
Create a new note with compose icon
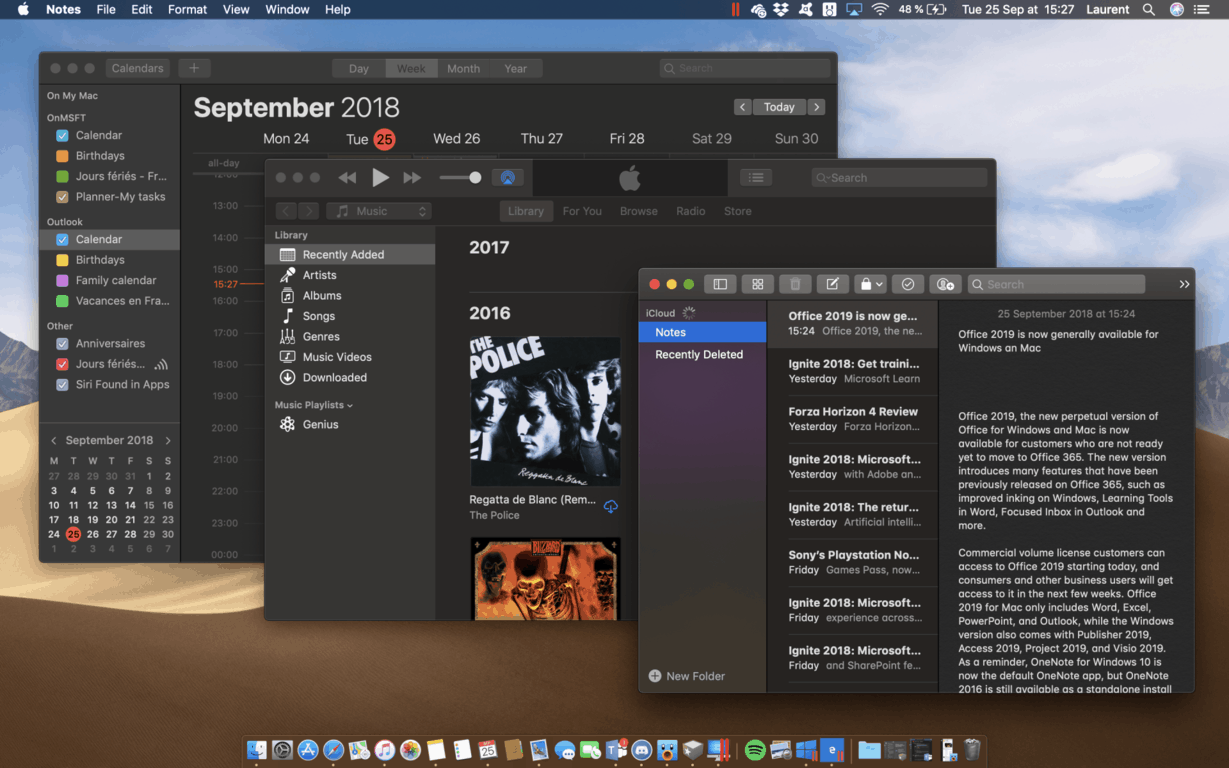pos(832,284)
